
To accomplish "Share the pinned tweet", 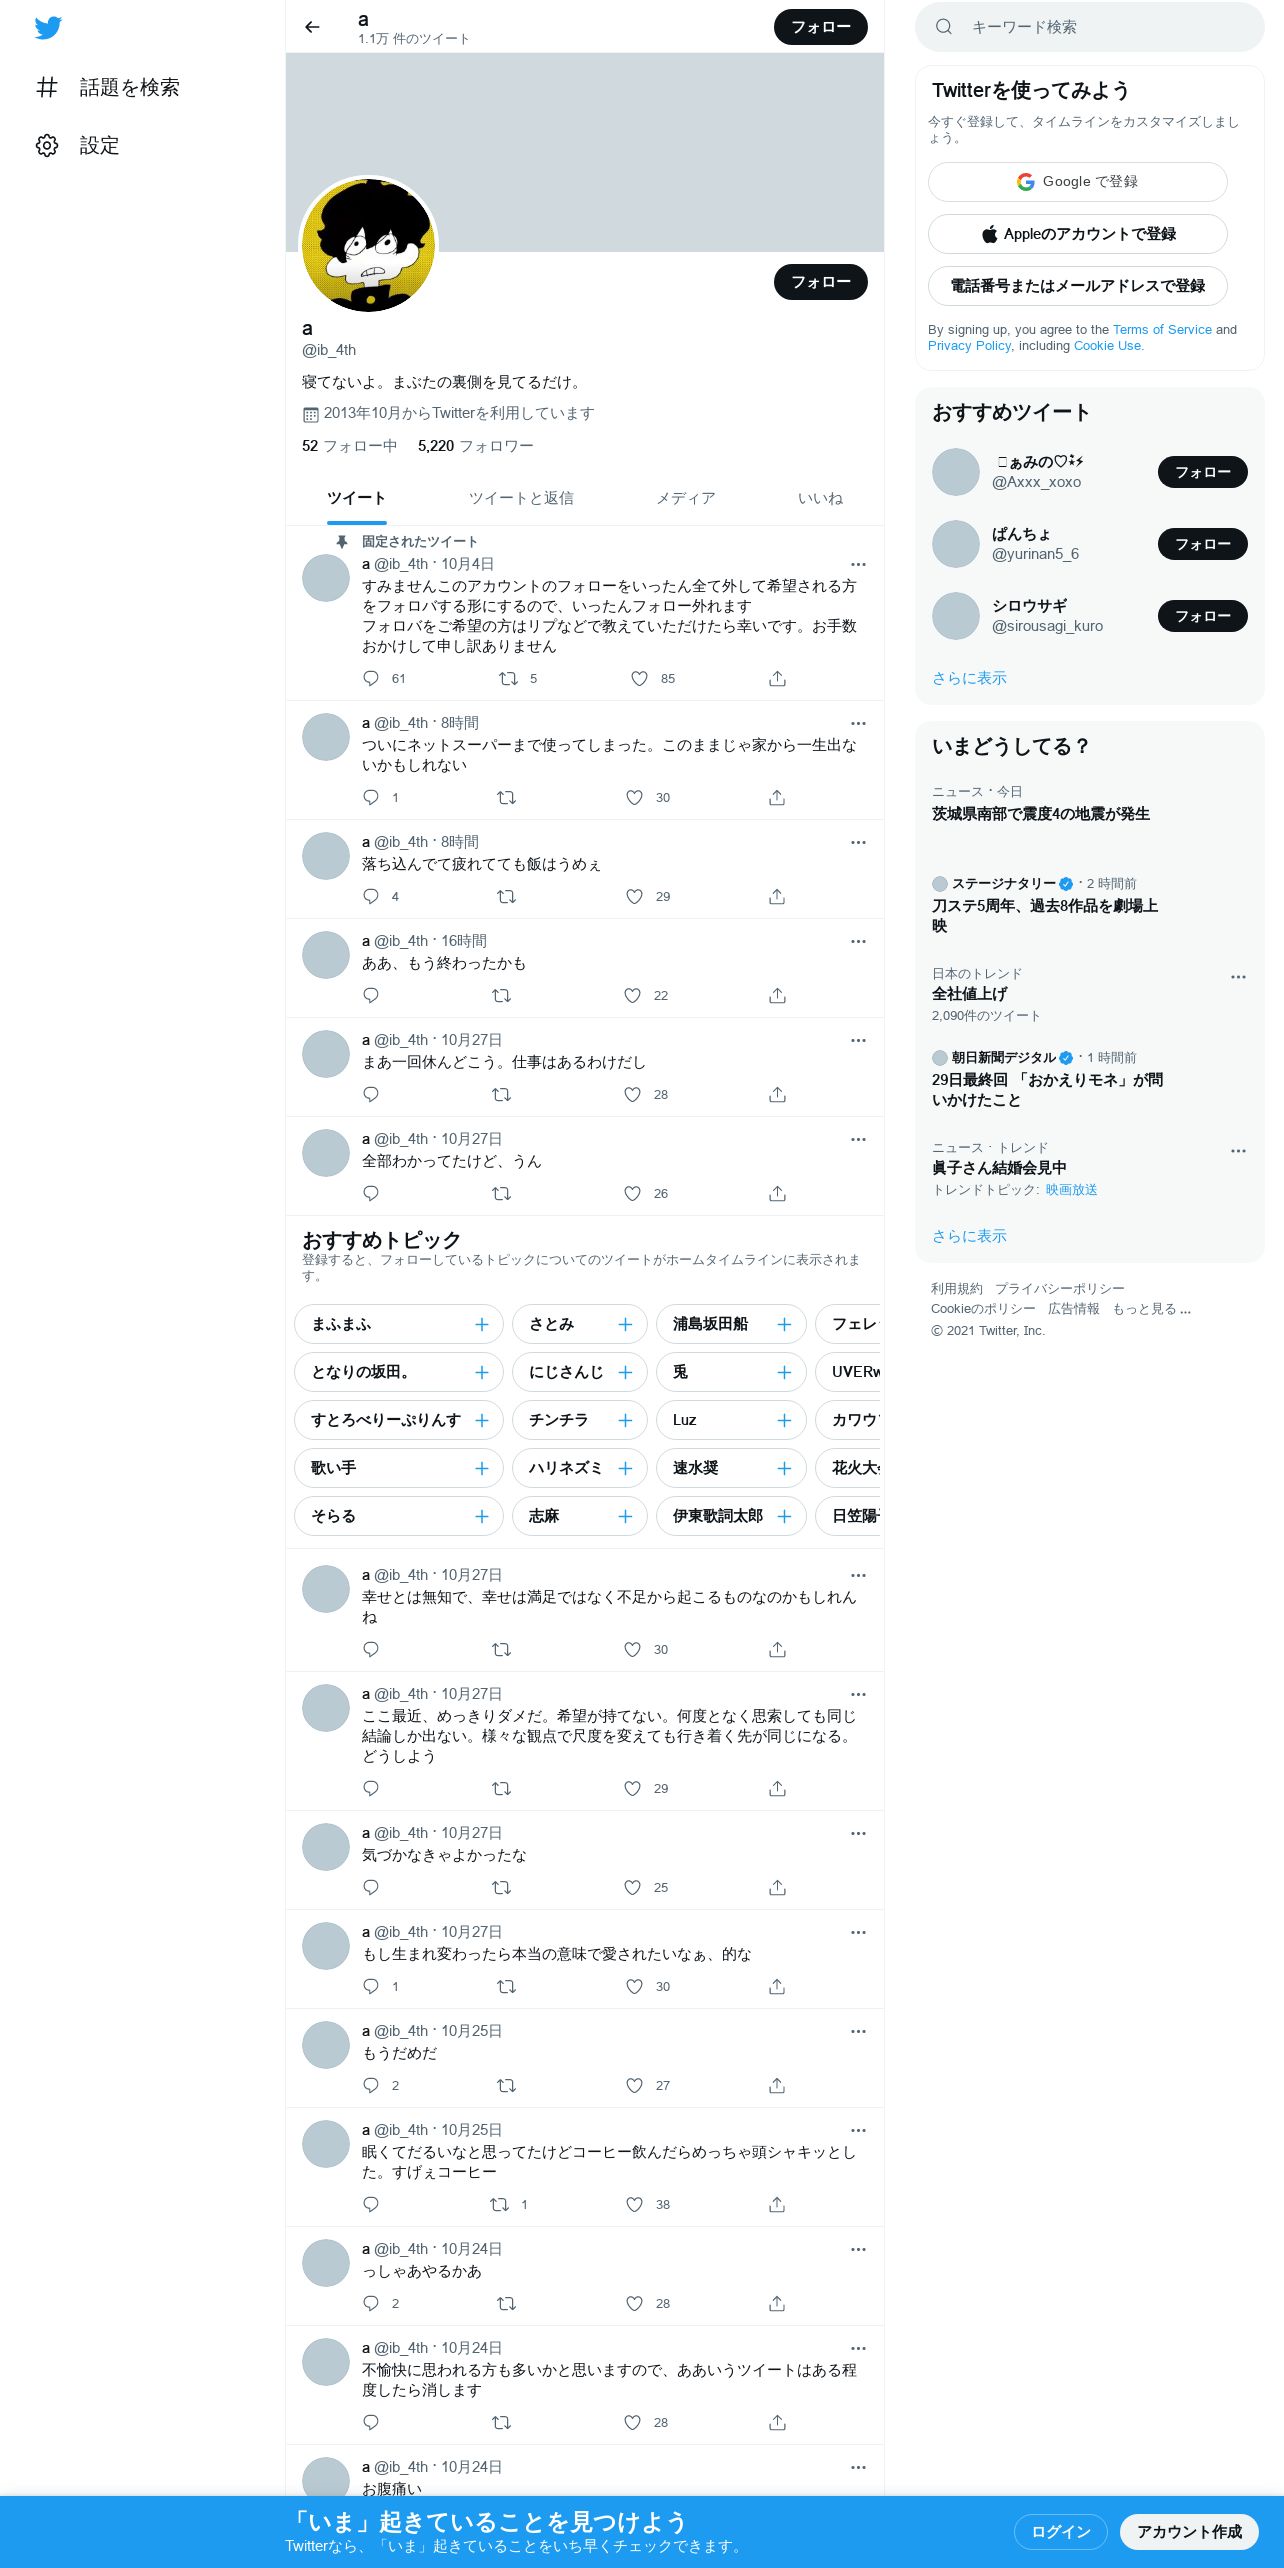I will click(x=777, y=678).
